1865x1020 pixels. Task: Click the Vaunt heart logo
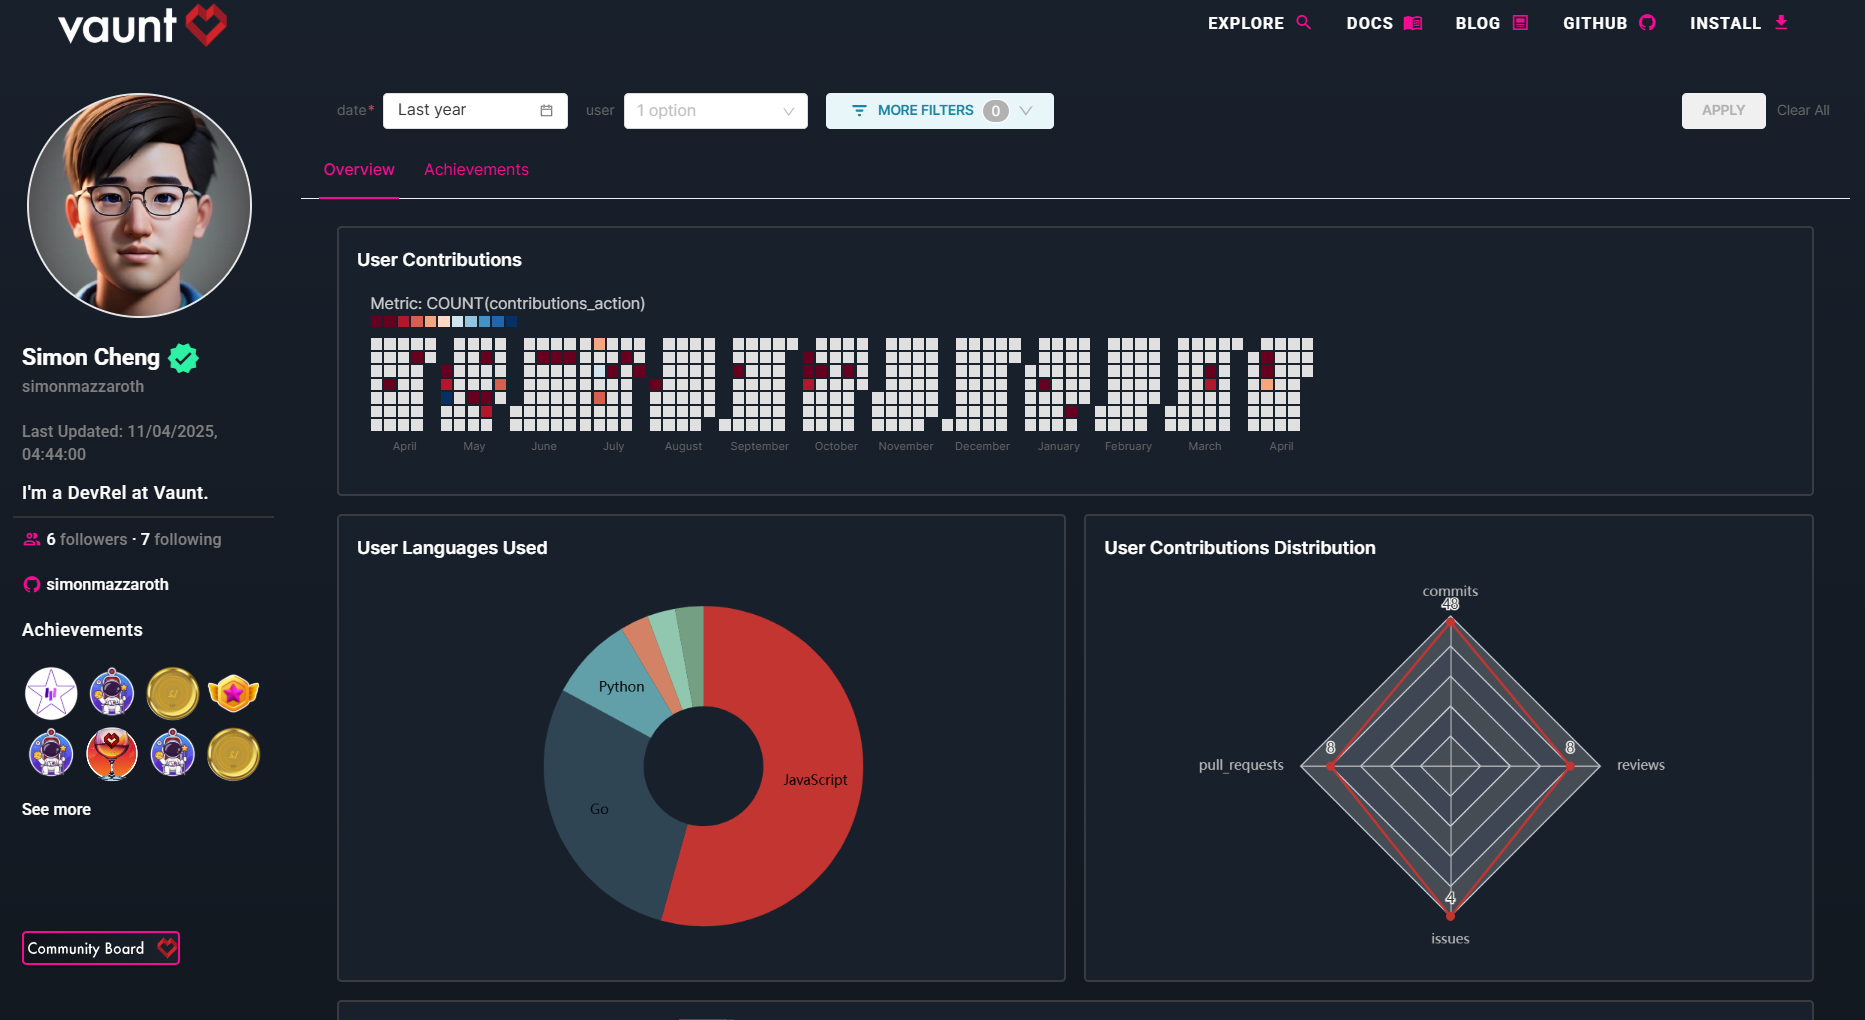pyautogui.click(x=207, y=24)
